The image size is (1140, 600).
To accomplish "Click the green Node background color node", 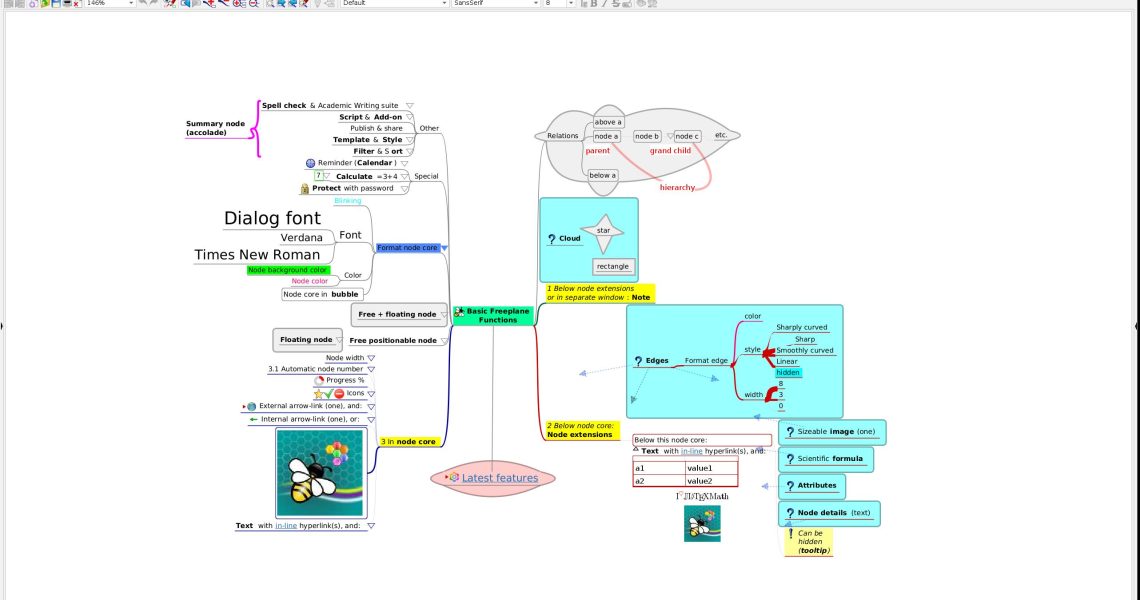I will pos(288,270).
